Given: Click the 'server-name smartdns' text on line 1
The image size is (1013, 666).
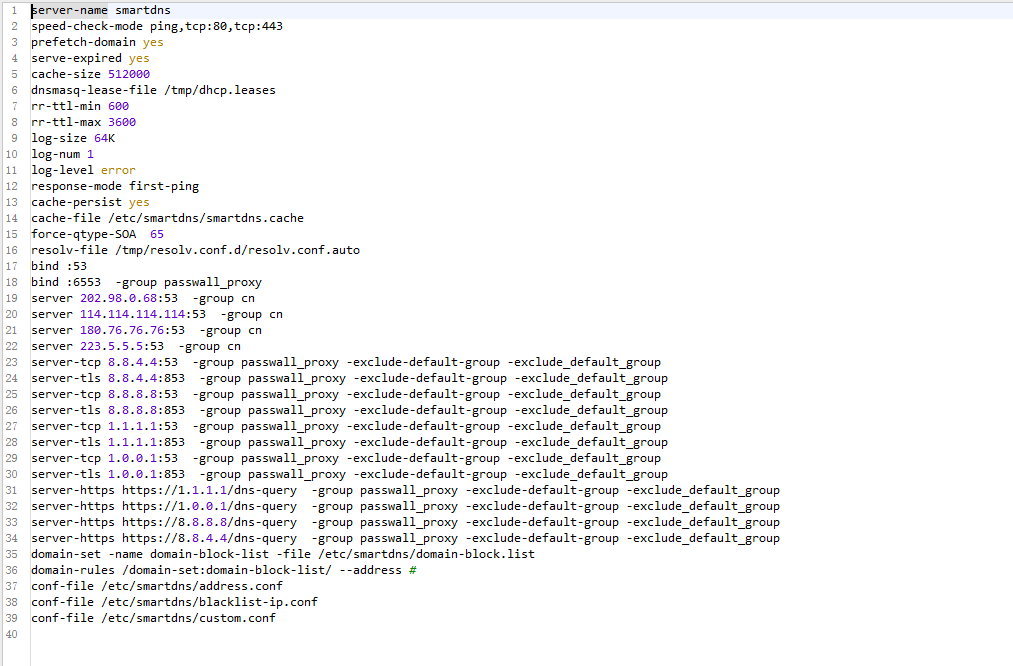Looking at the screenshot, I should (101, 10).
